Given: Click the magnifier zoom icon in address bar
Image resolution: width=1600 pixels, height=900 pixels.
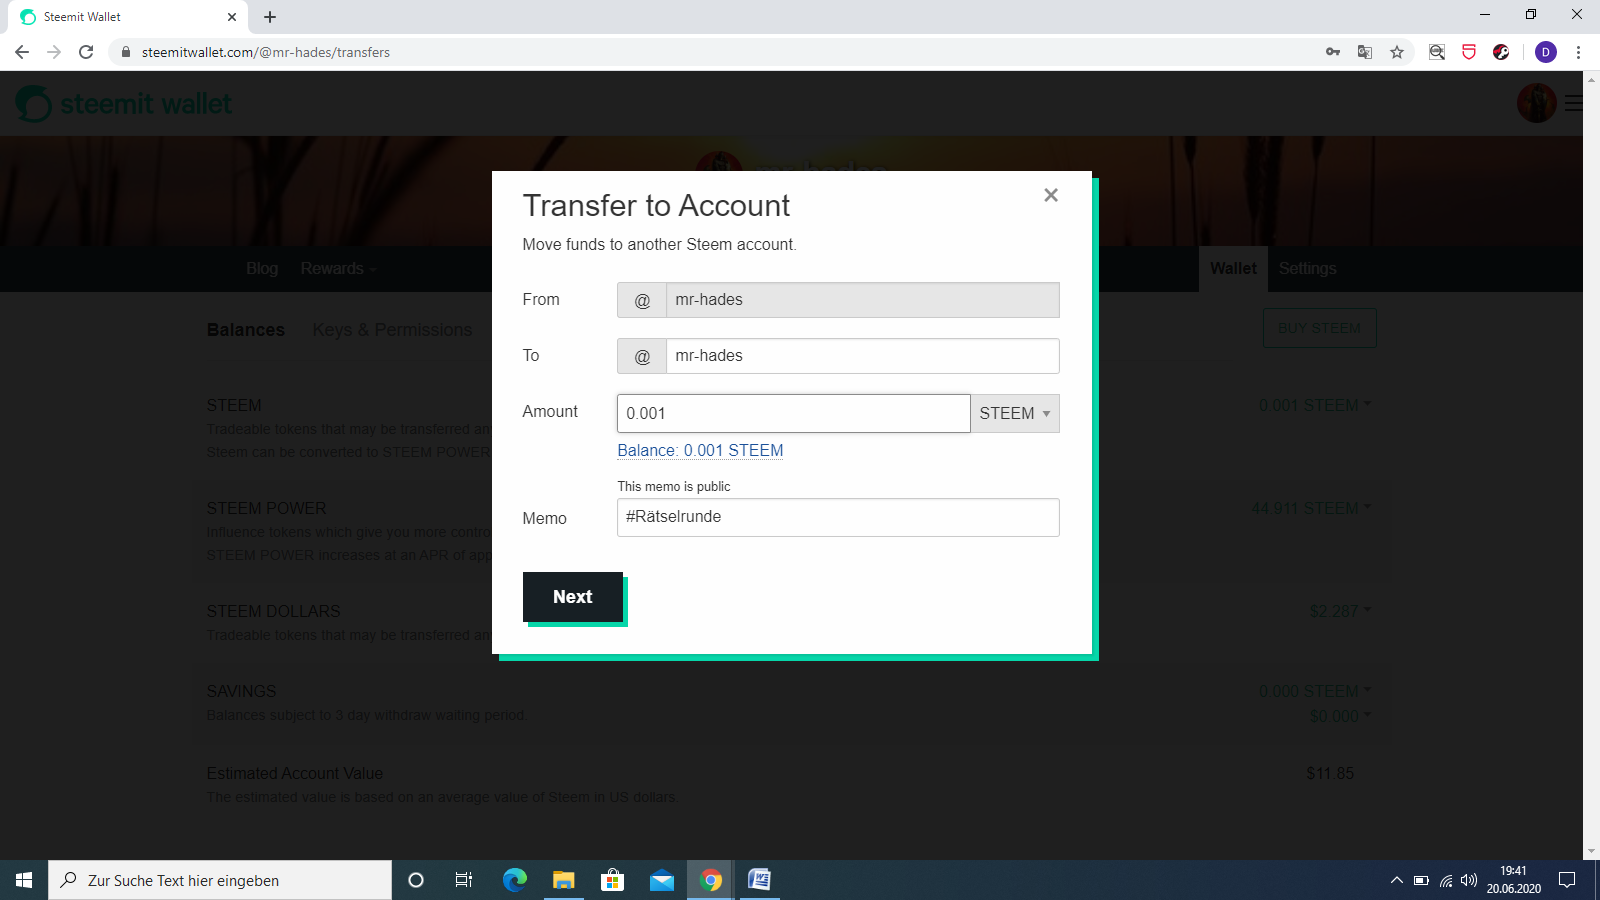Looking at the screenshot, I should (1437, 52).
